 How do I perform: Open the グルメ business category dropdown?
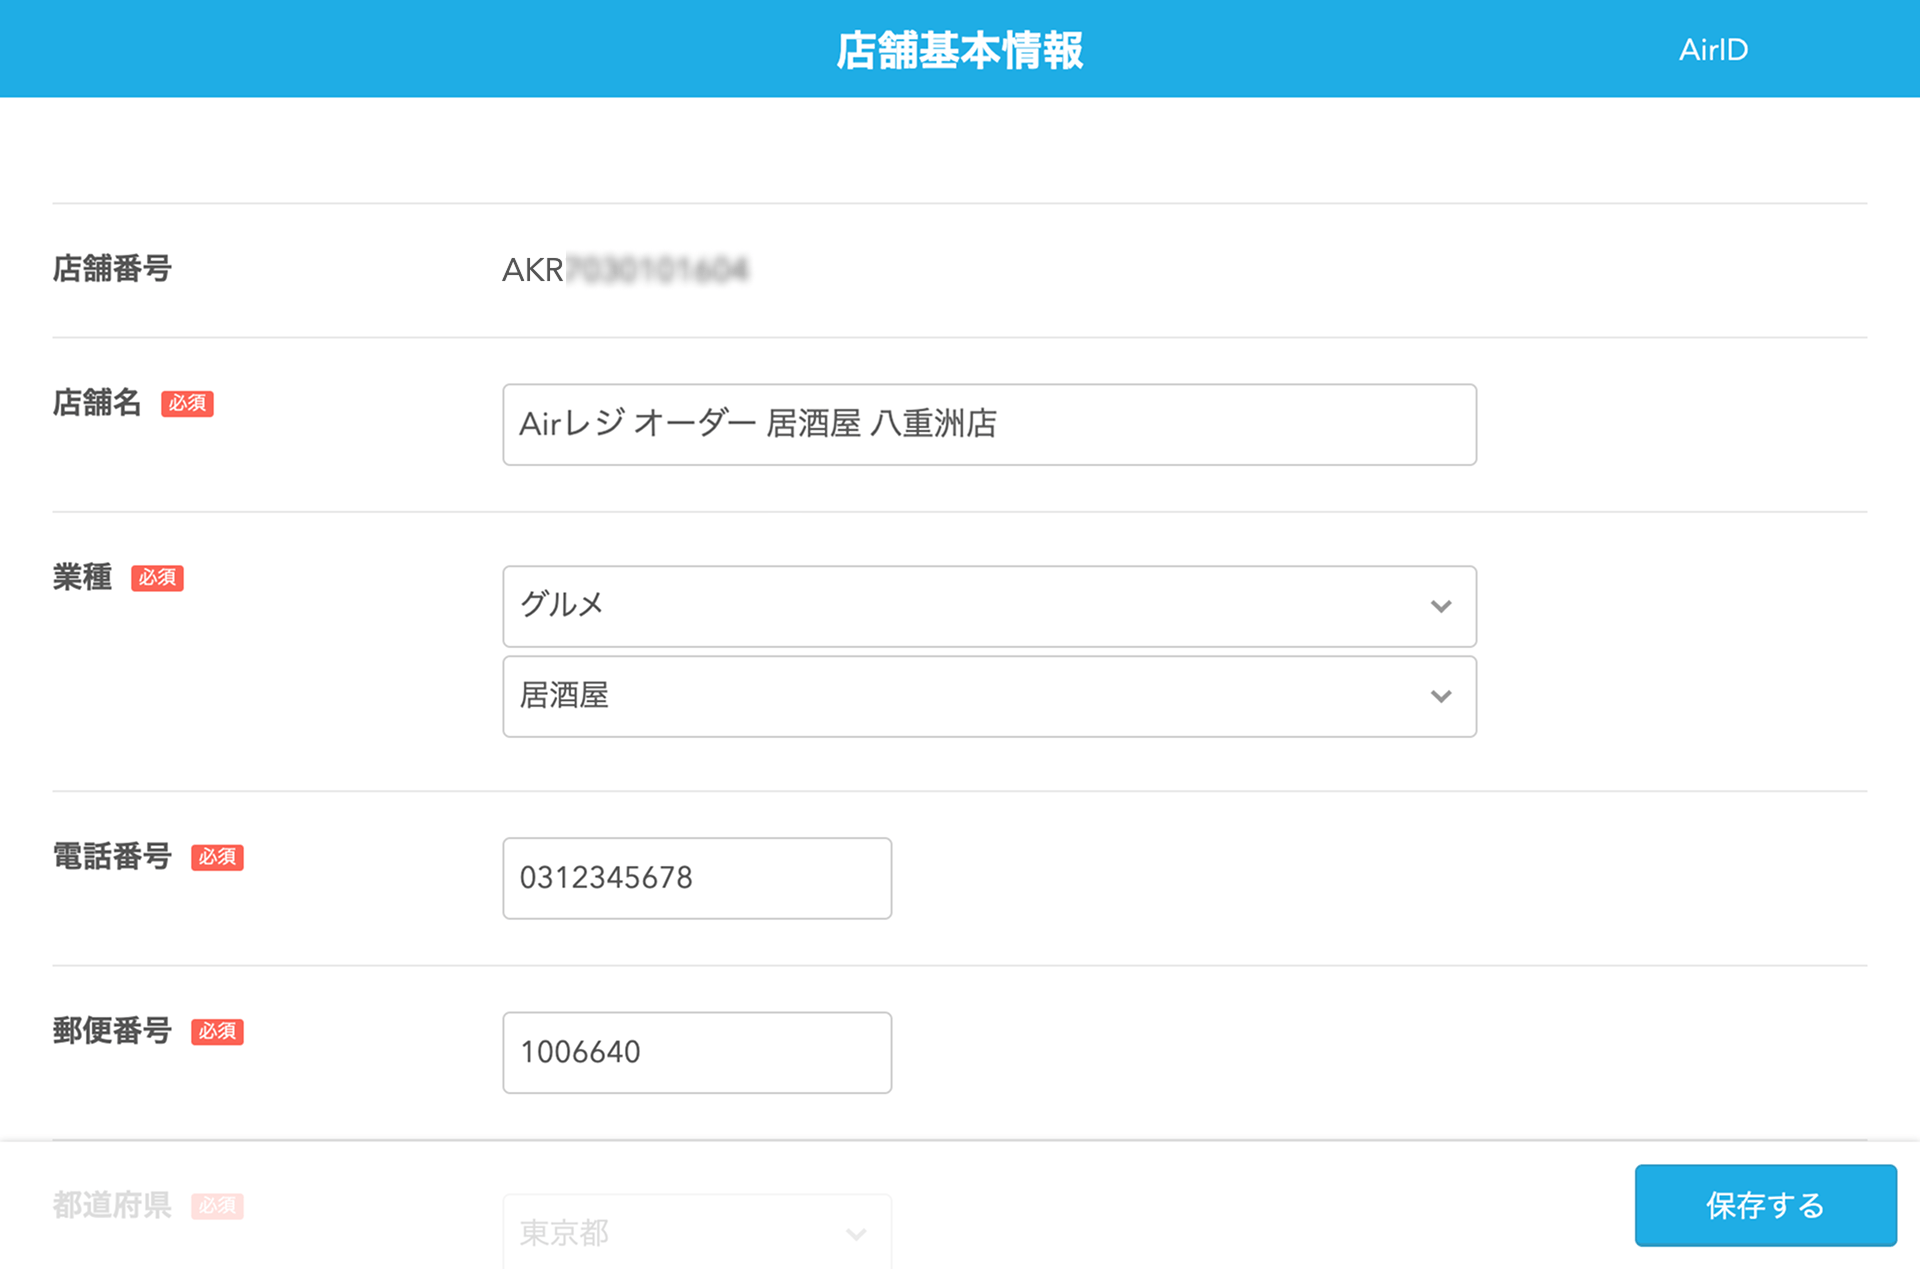click(x=989, y=606)
